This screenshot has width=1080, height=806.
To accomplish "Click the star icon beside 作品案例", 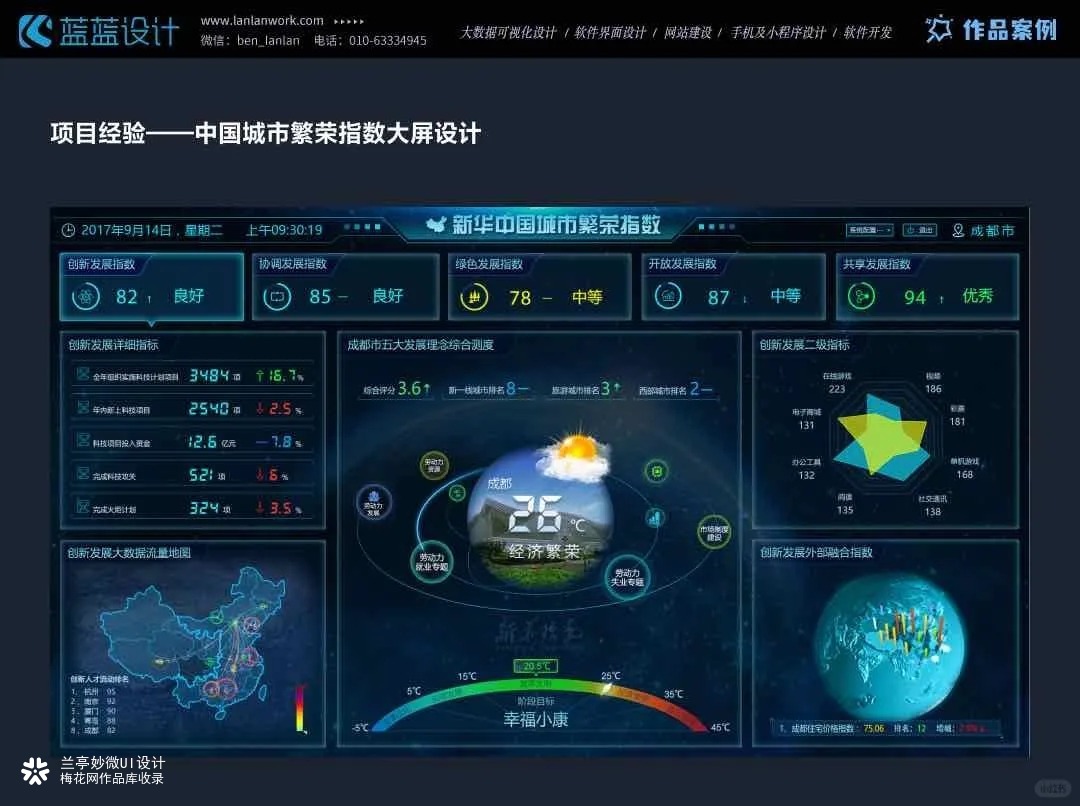I will [938, 30].
